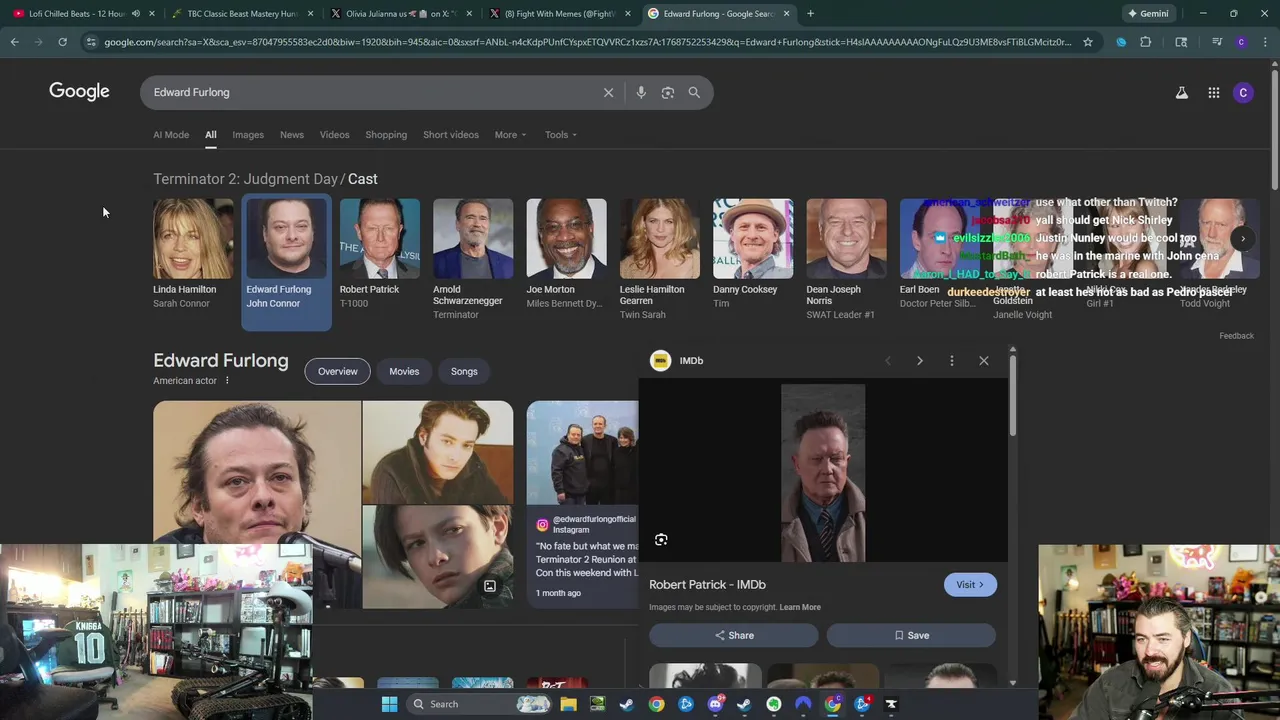Image resolution: width=1280 pixels, height=720 pixels.
Task: Open Chrome Extensions puzzle icon
Action: (x=1145, y=42)
